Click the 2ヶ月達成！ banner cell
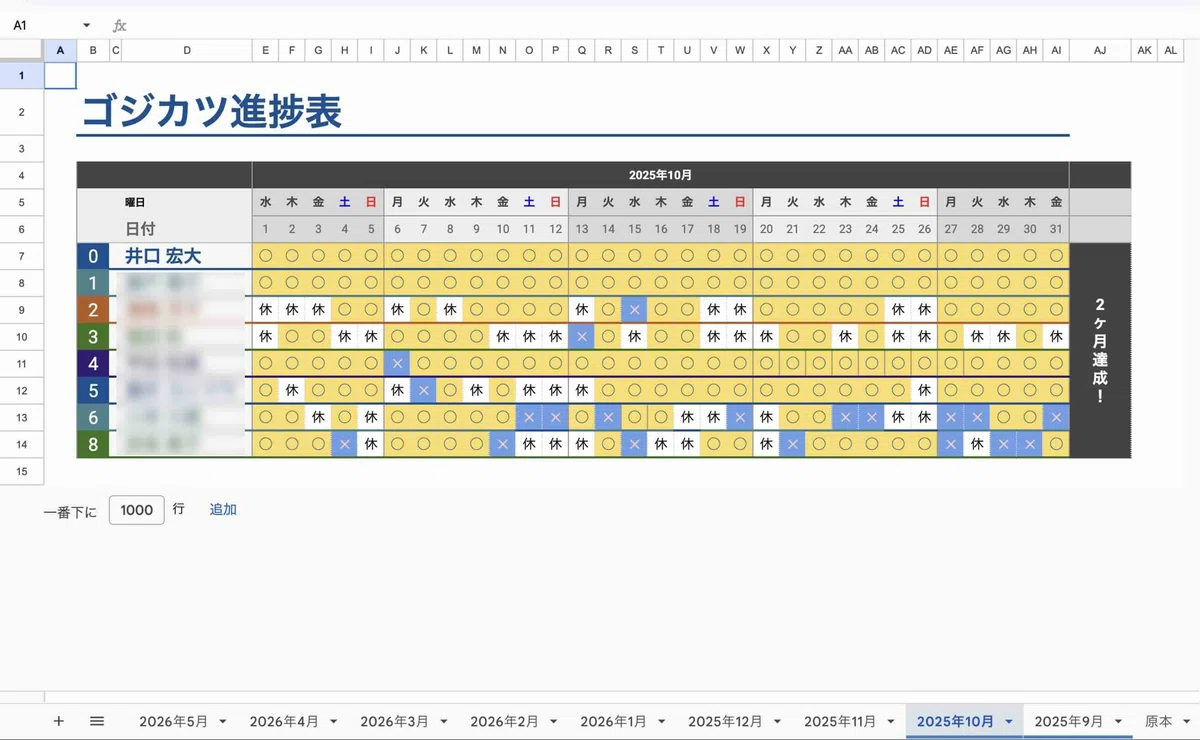This screenshot has height=740, width=1200. click(x=1100, y=350)
